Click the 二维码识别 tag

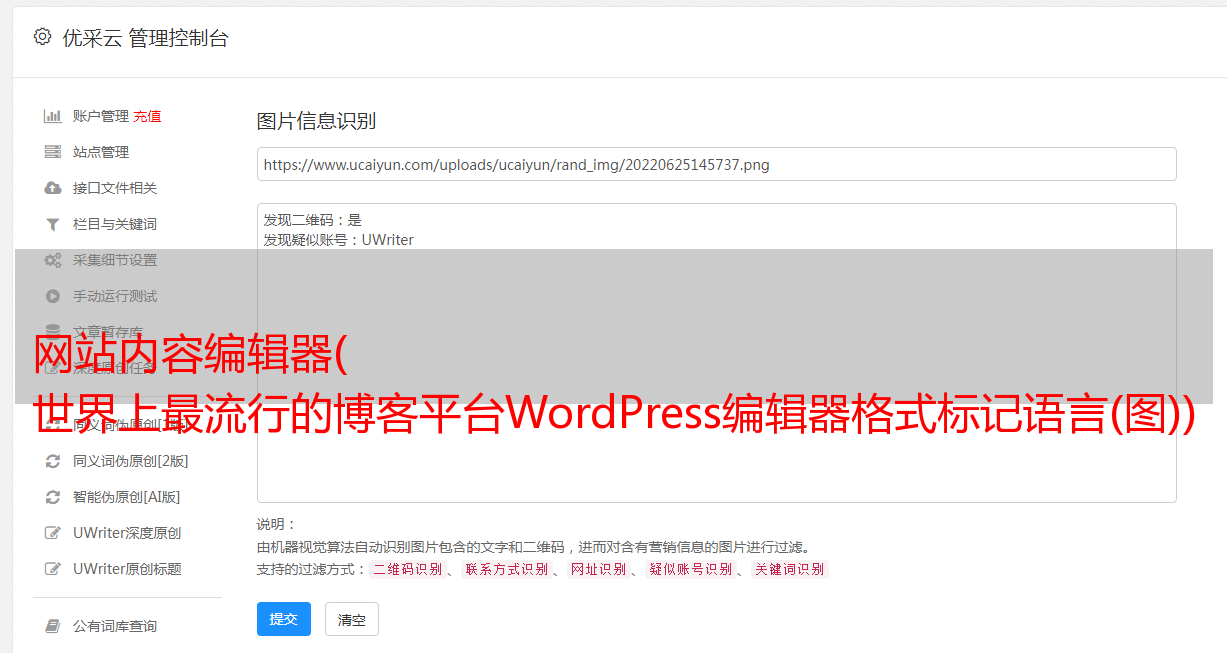pos(407,569)
